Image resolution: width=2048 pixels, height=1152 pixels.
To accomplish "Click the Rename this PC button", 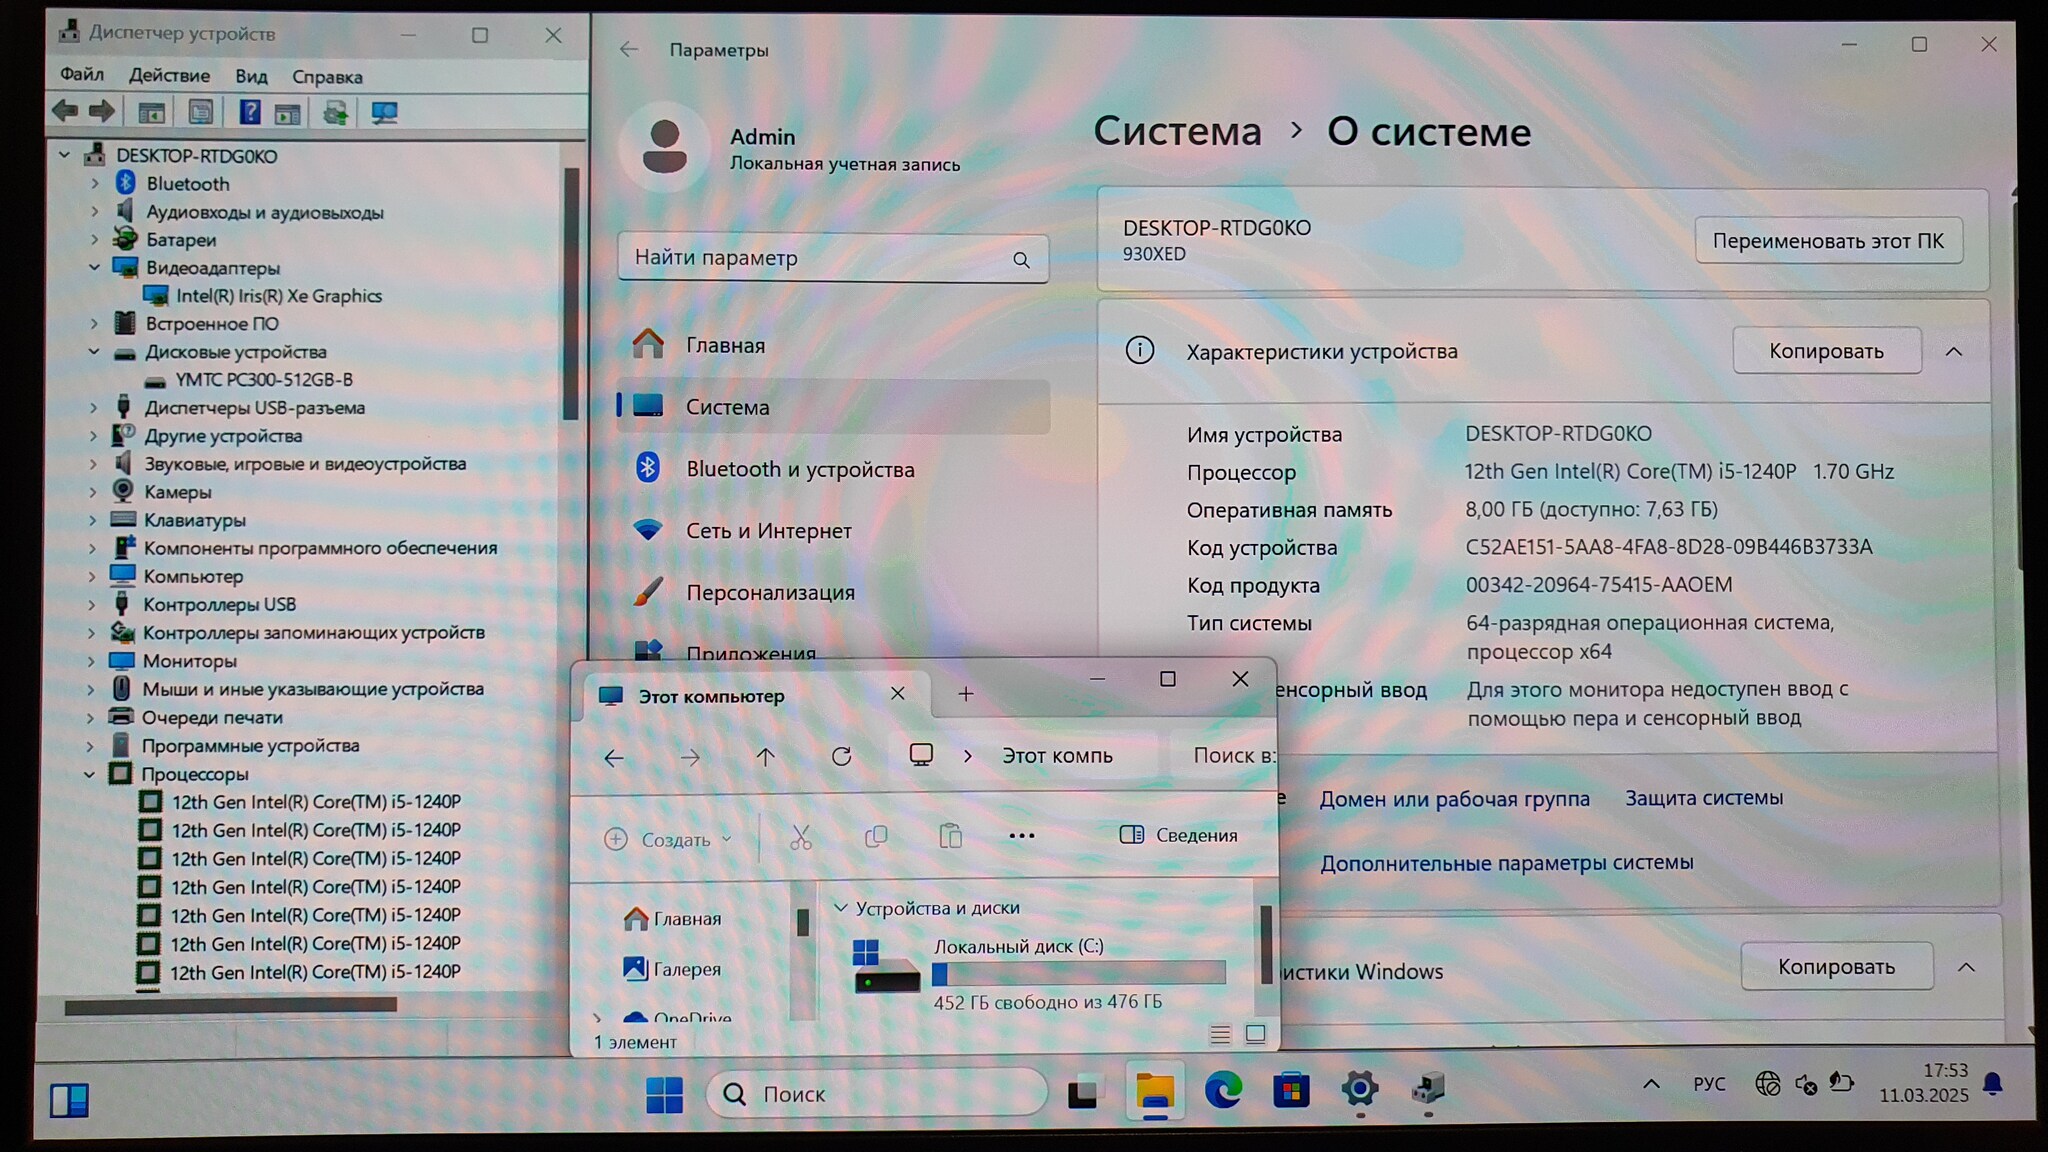I will pyautogui.click(x=1827, y=241).
